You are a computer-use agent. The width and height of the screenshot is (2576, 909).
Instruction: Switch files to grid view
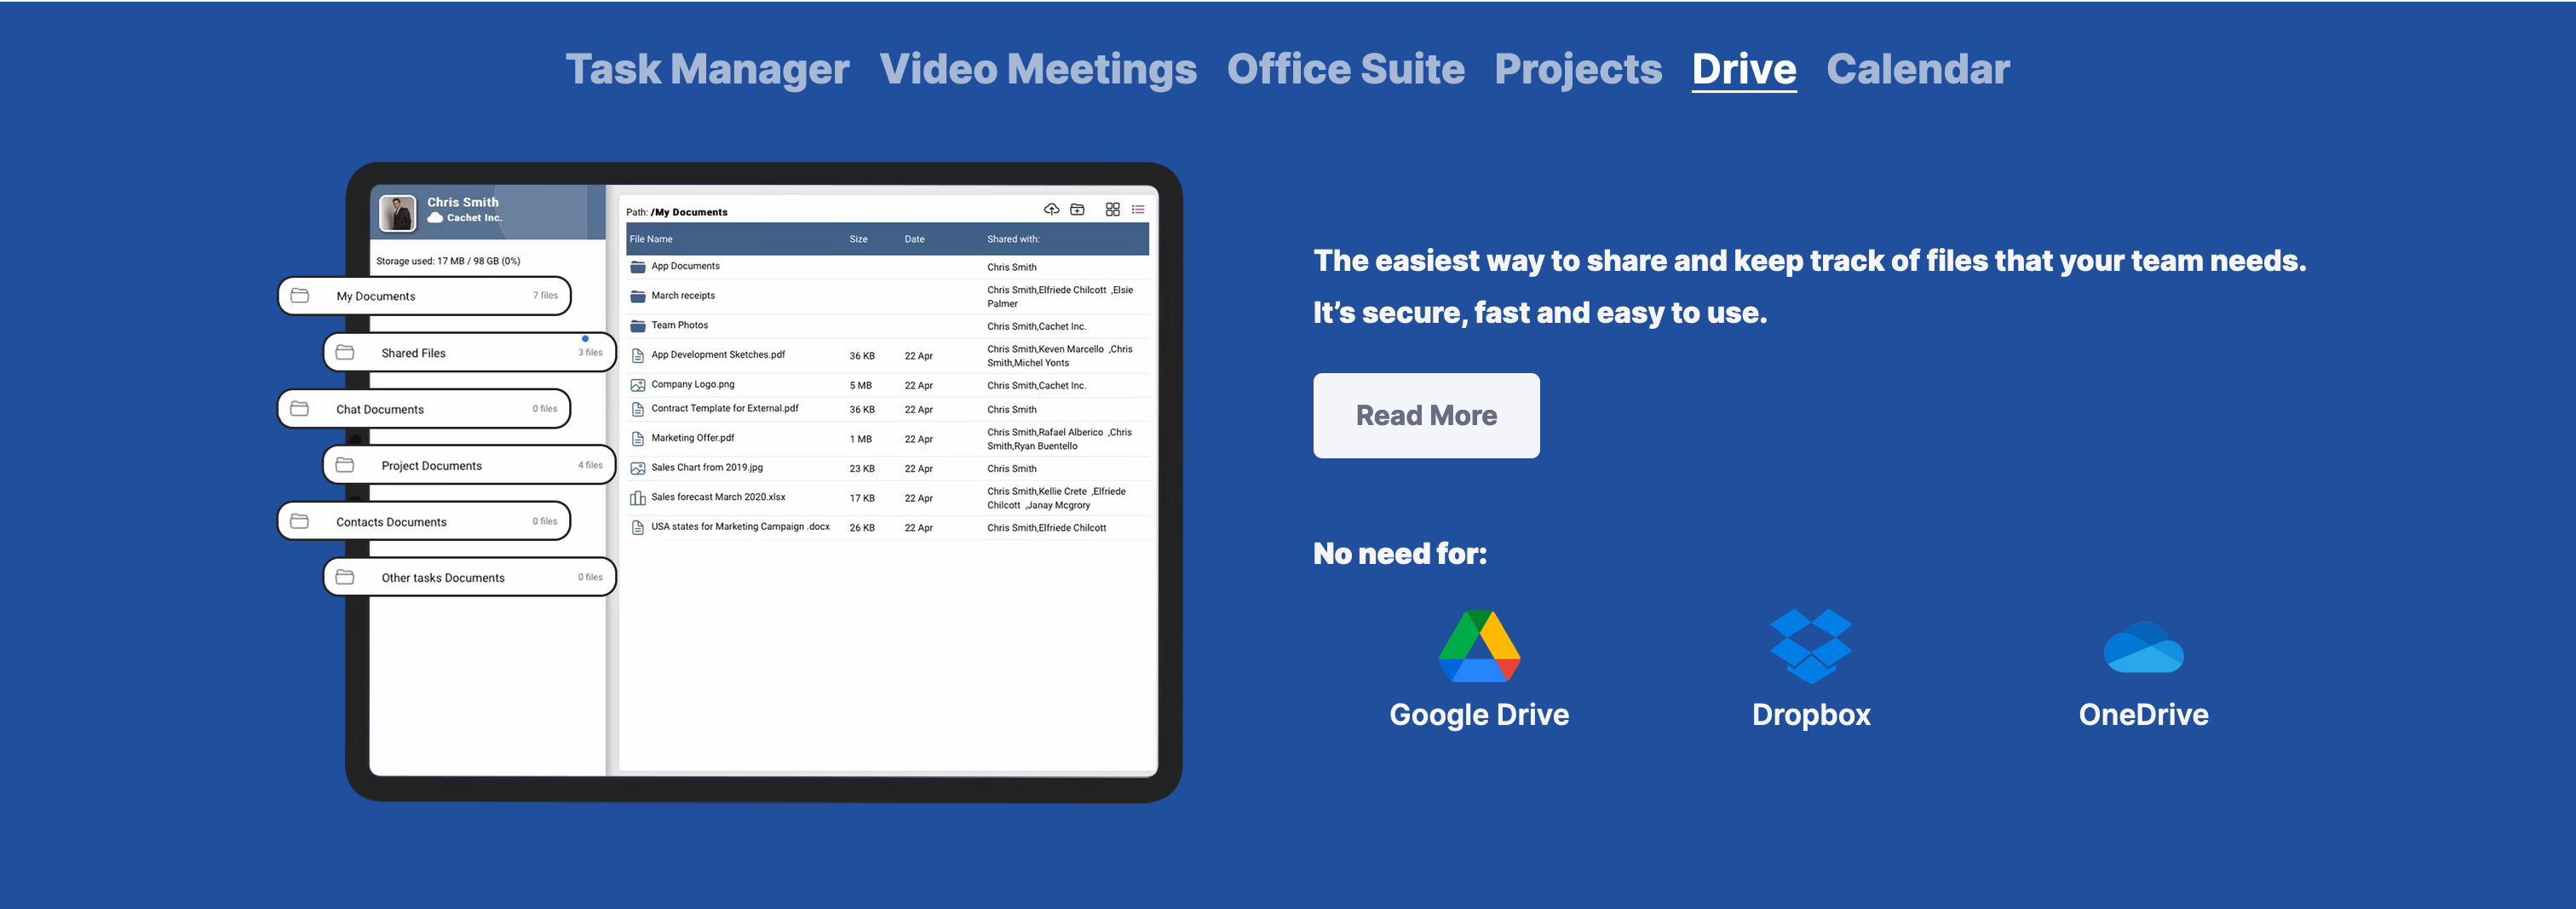click(1112, 210)
